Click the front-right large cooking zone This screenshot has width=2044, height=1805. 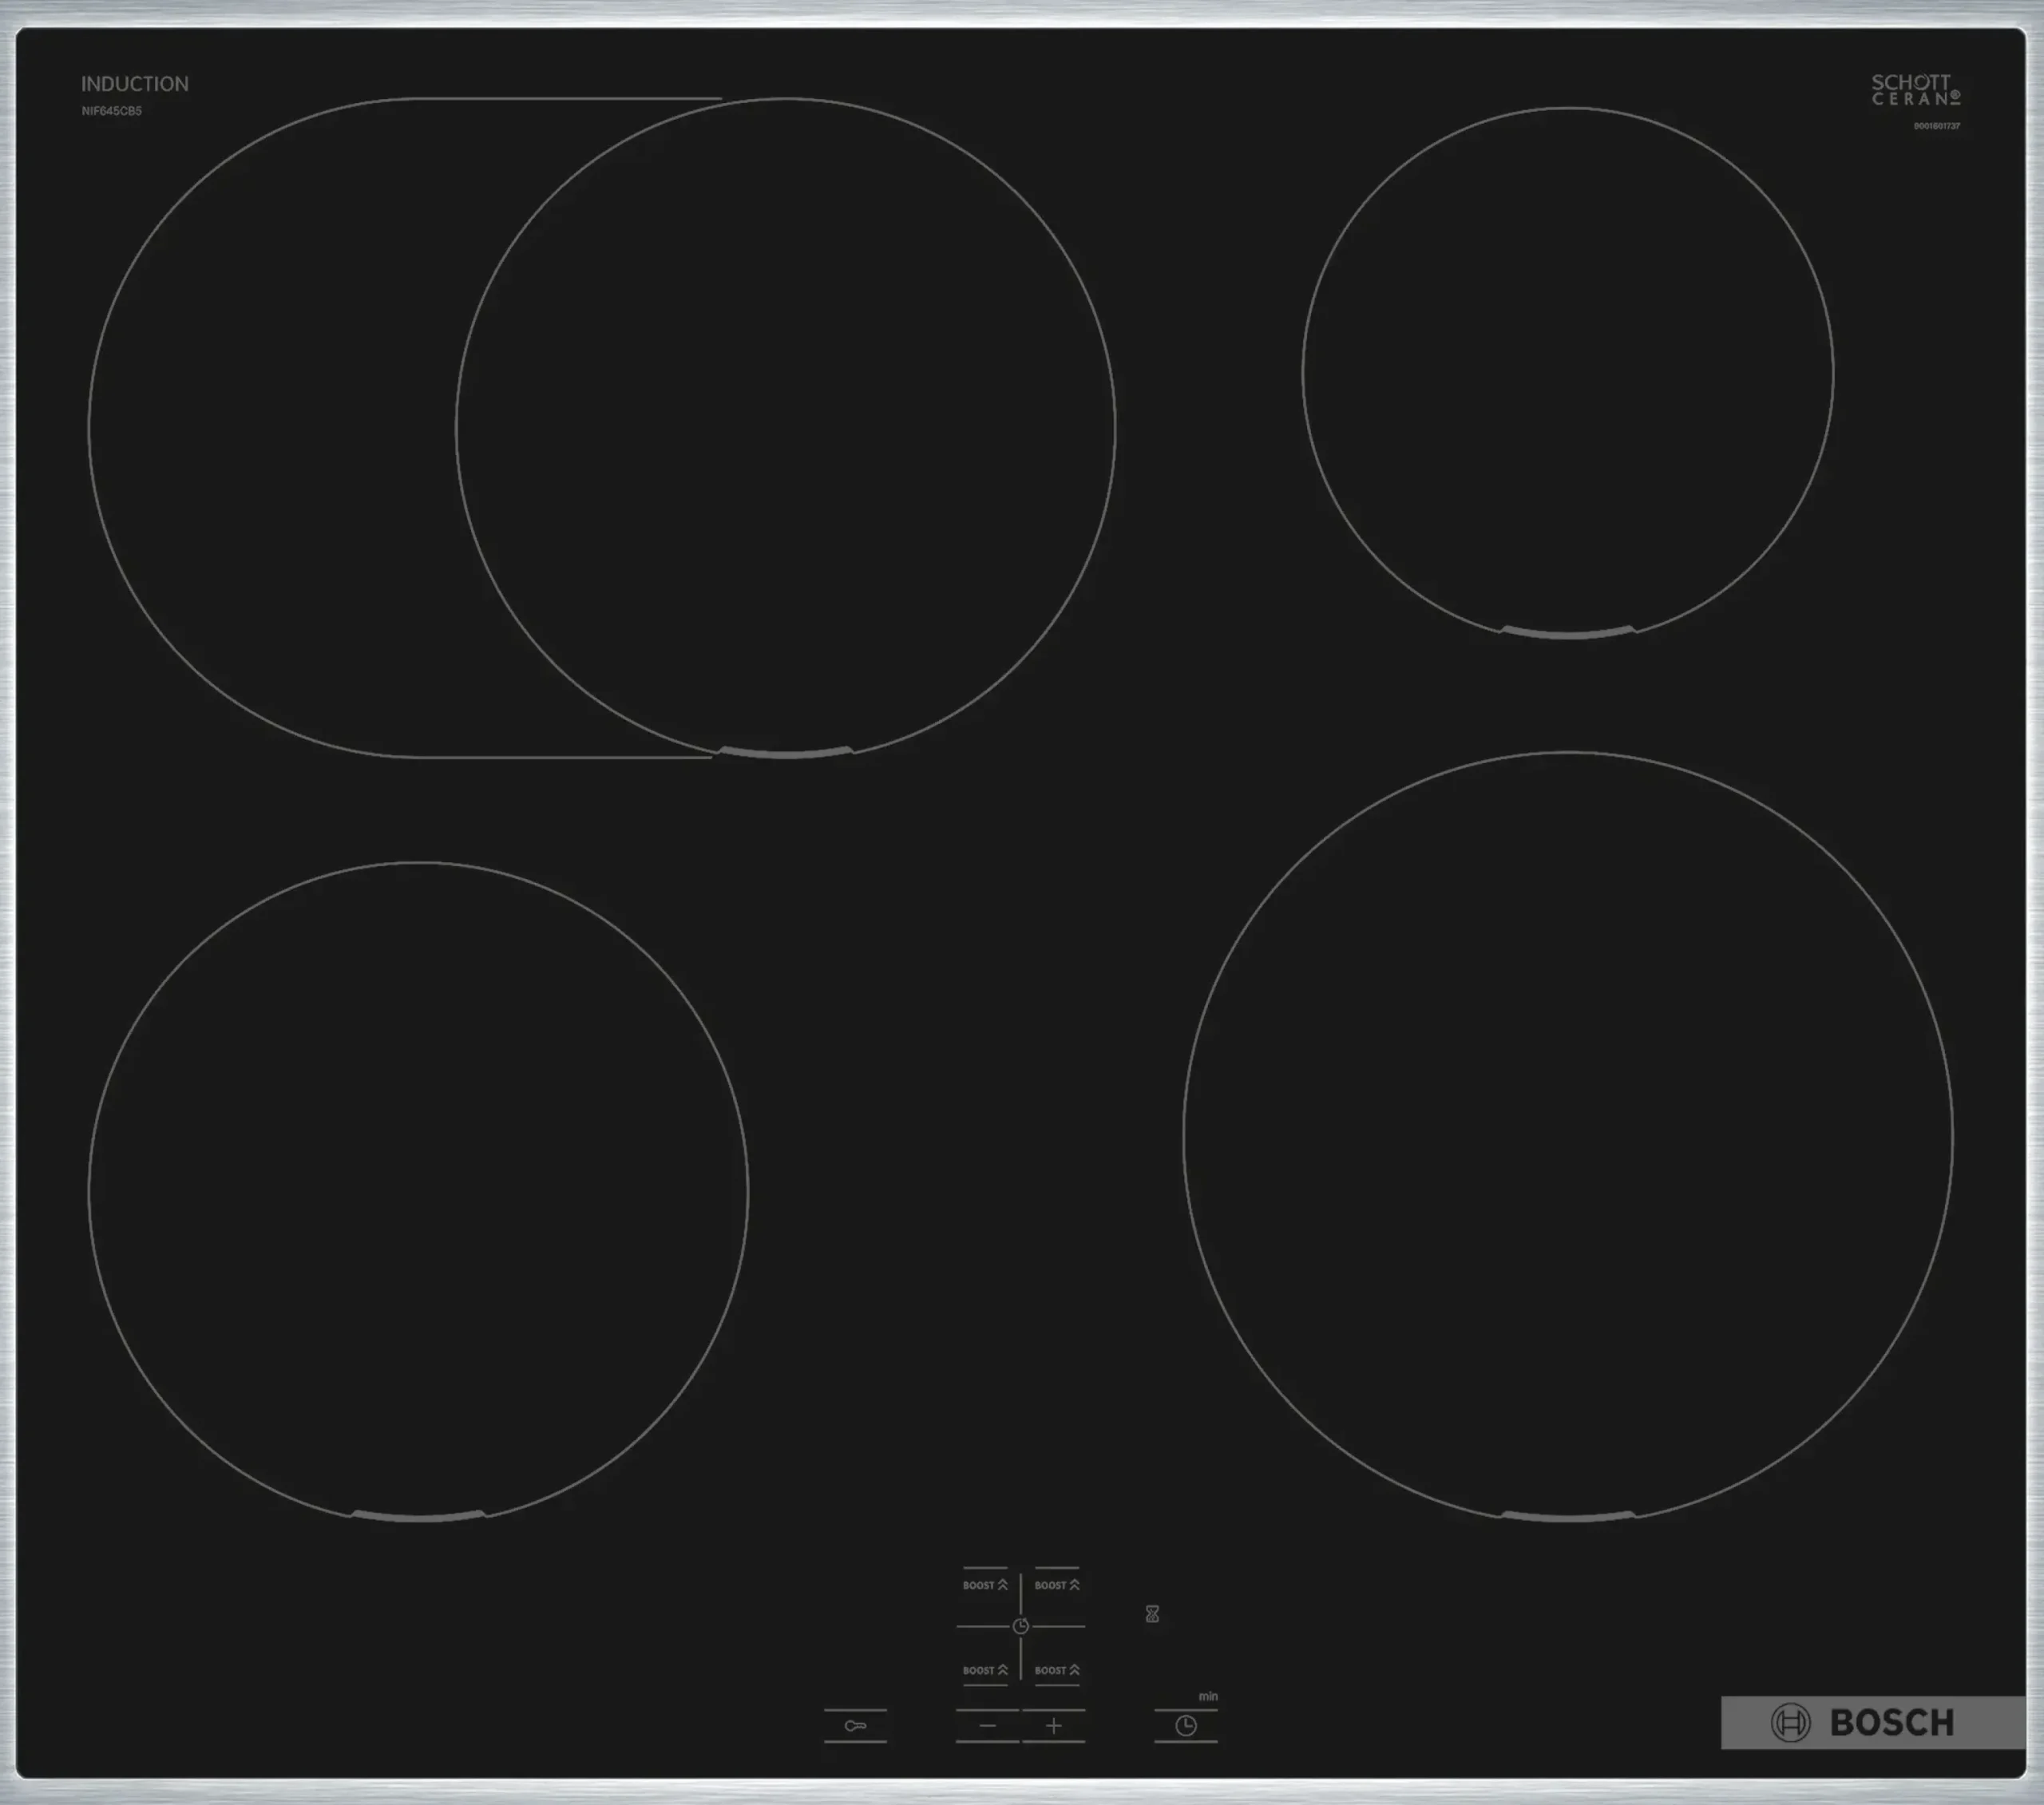1568,1137
